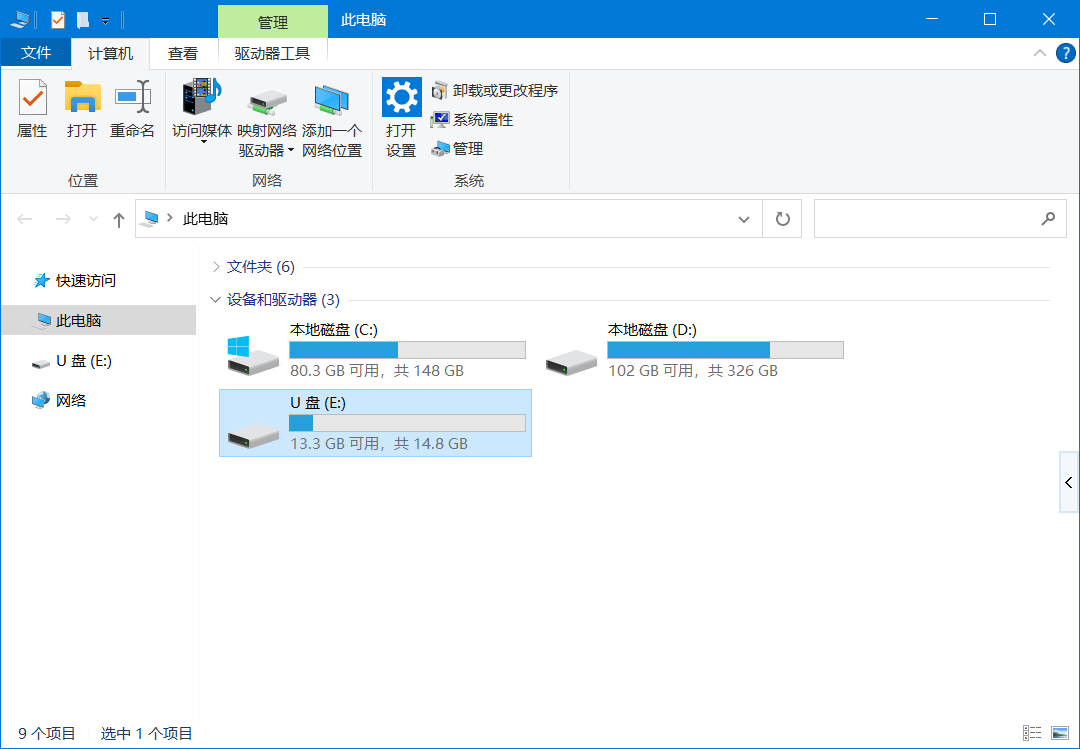Open the 访问媒体 dropdown arrow
This screenshot has height=749, width=1080.
tap(203, 143)
